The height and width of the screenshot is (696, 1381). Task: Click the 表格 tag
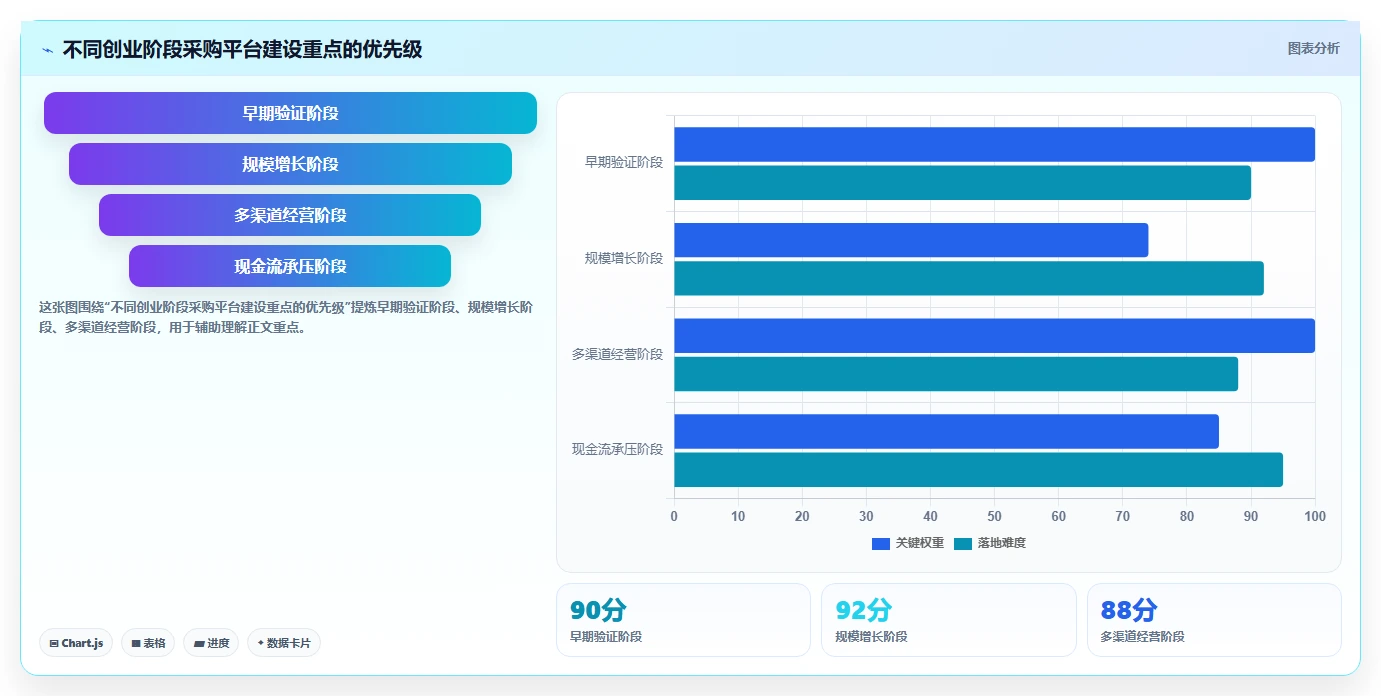tap(148, 643)
